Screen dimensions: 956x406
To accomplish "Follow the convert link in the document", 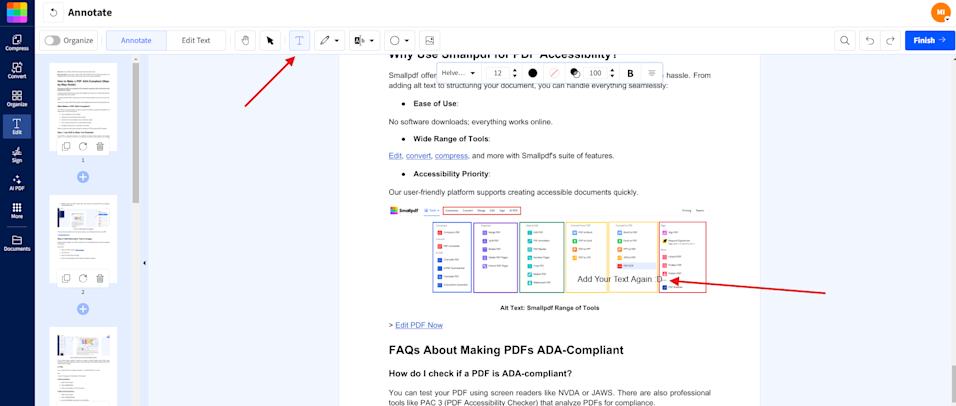I will point(418,155).
